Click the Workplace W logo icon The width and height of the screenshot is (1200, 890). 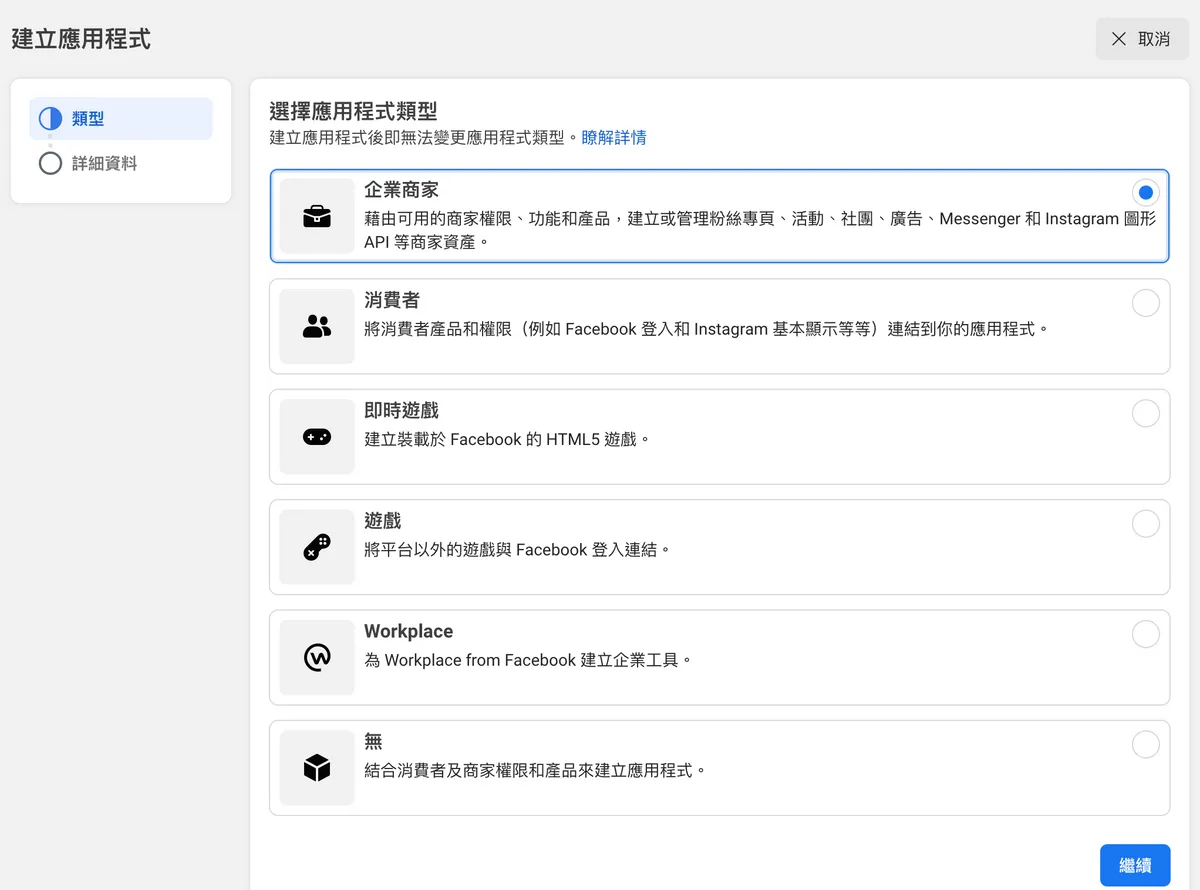point(316,657)
